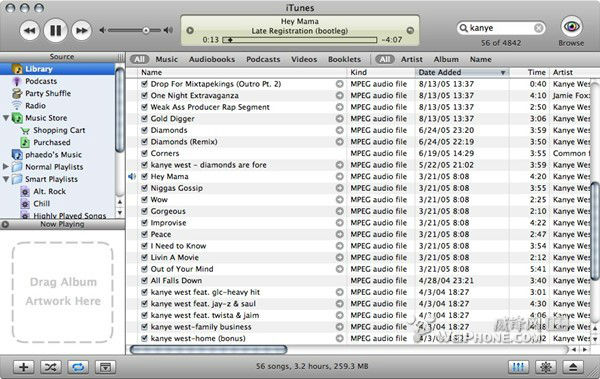This screenshot has width=600, height=379.
Task: Filter results by Podcasts
Action: 263,59
